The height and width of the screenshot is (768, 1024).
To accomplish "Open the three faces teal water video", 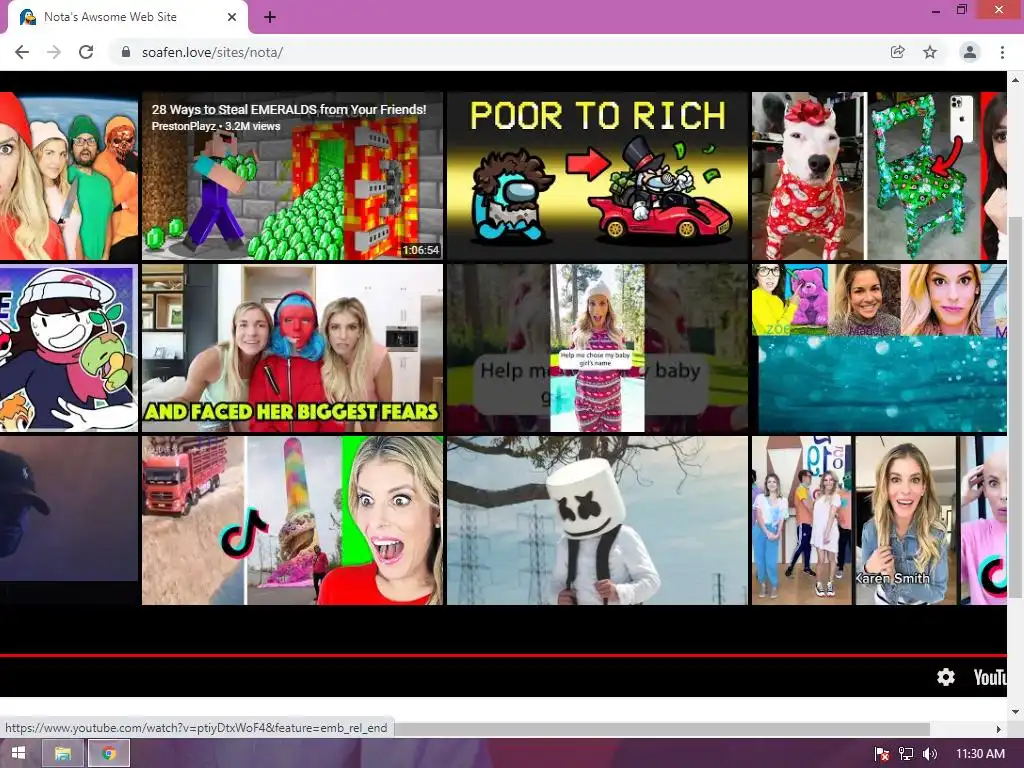I will pyautogui.click(x=879, y=348).
